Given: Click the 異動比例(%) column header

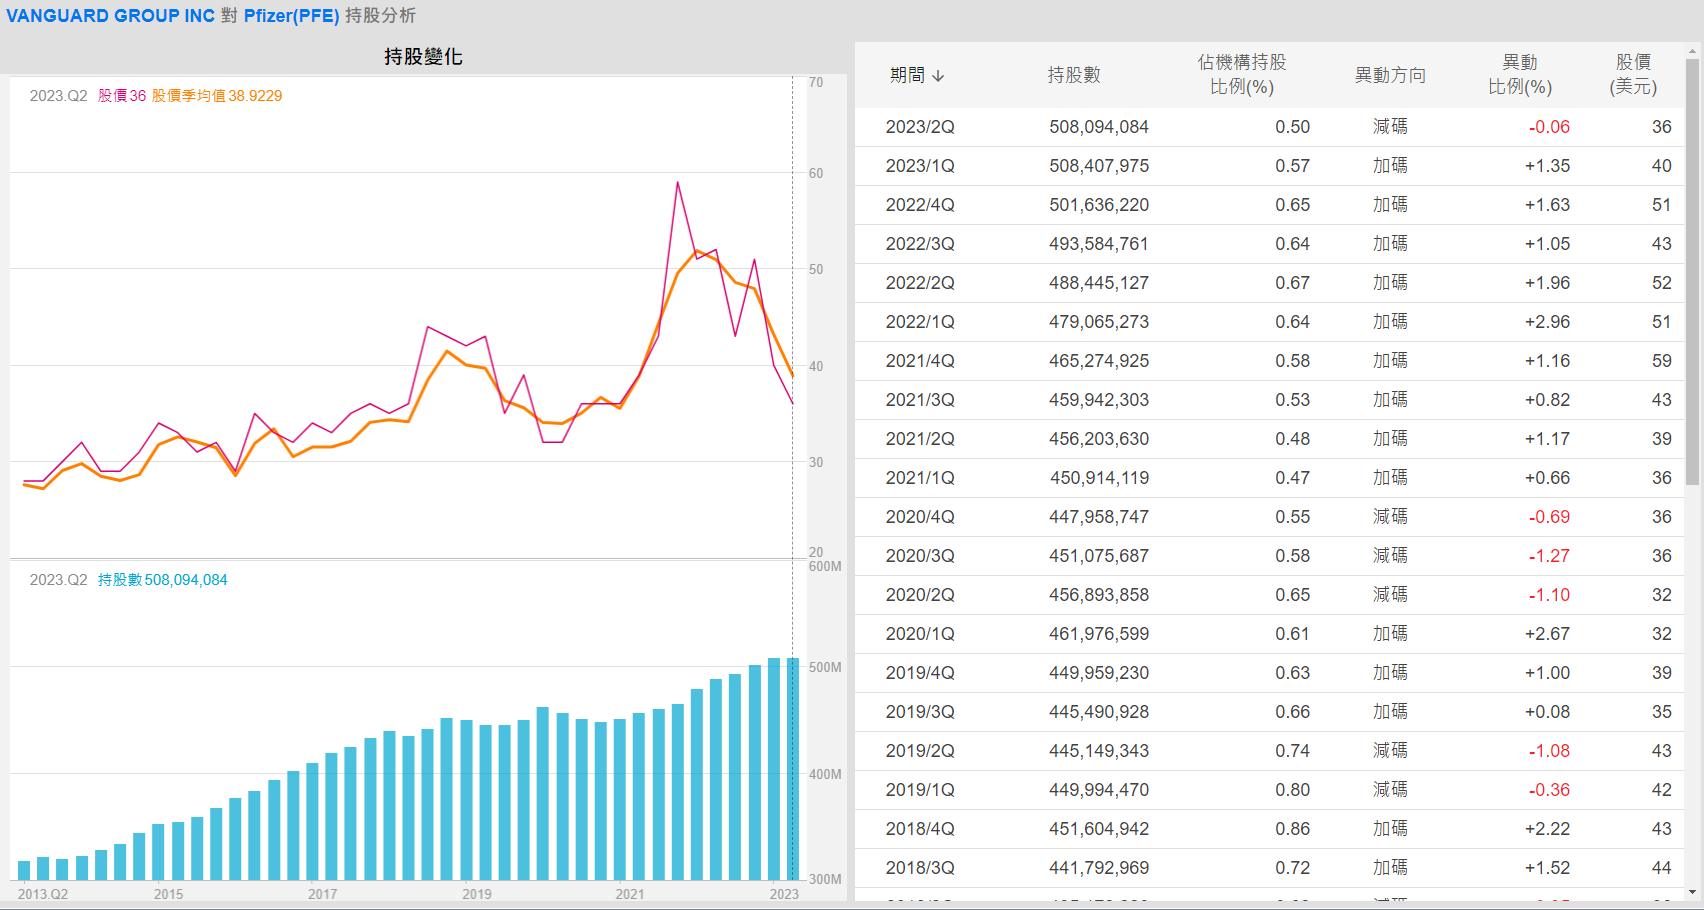Looking at the screenshot, I should (1519, 75).
